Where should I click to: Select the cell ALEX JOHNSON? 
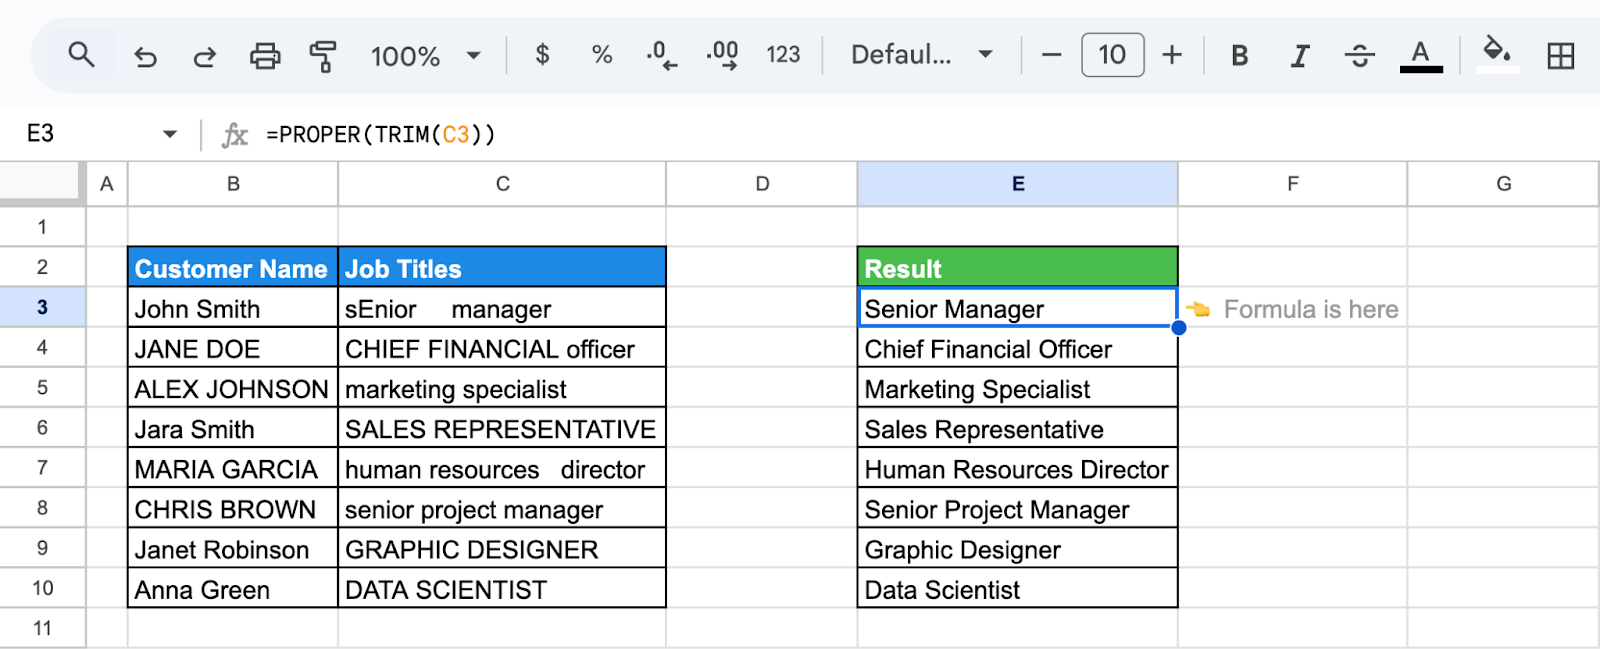(x=233, y=388)
